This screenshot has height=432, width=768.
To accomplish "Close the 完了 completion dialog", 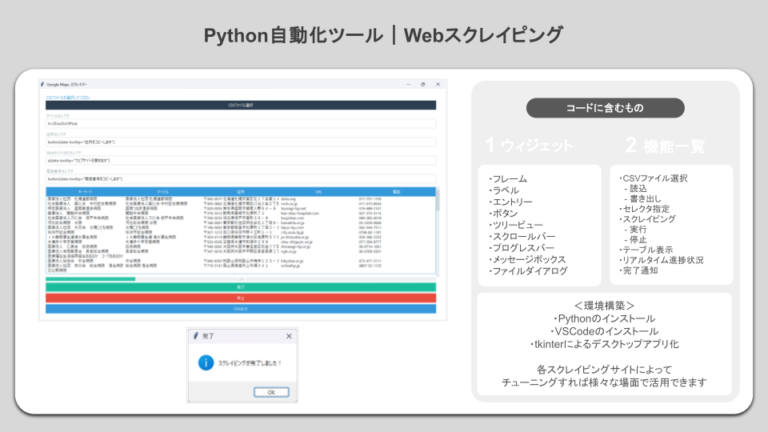I will (x=289, y=337).
